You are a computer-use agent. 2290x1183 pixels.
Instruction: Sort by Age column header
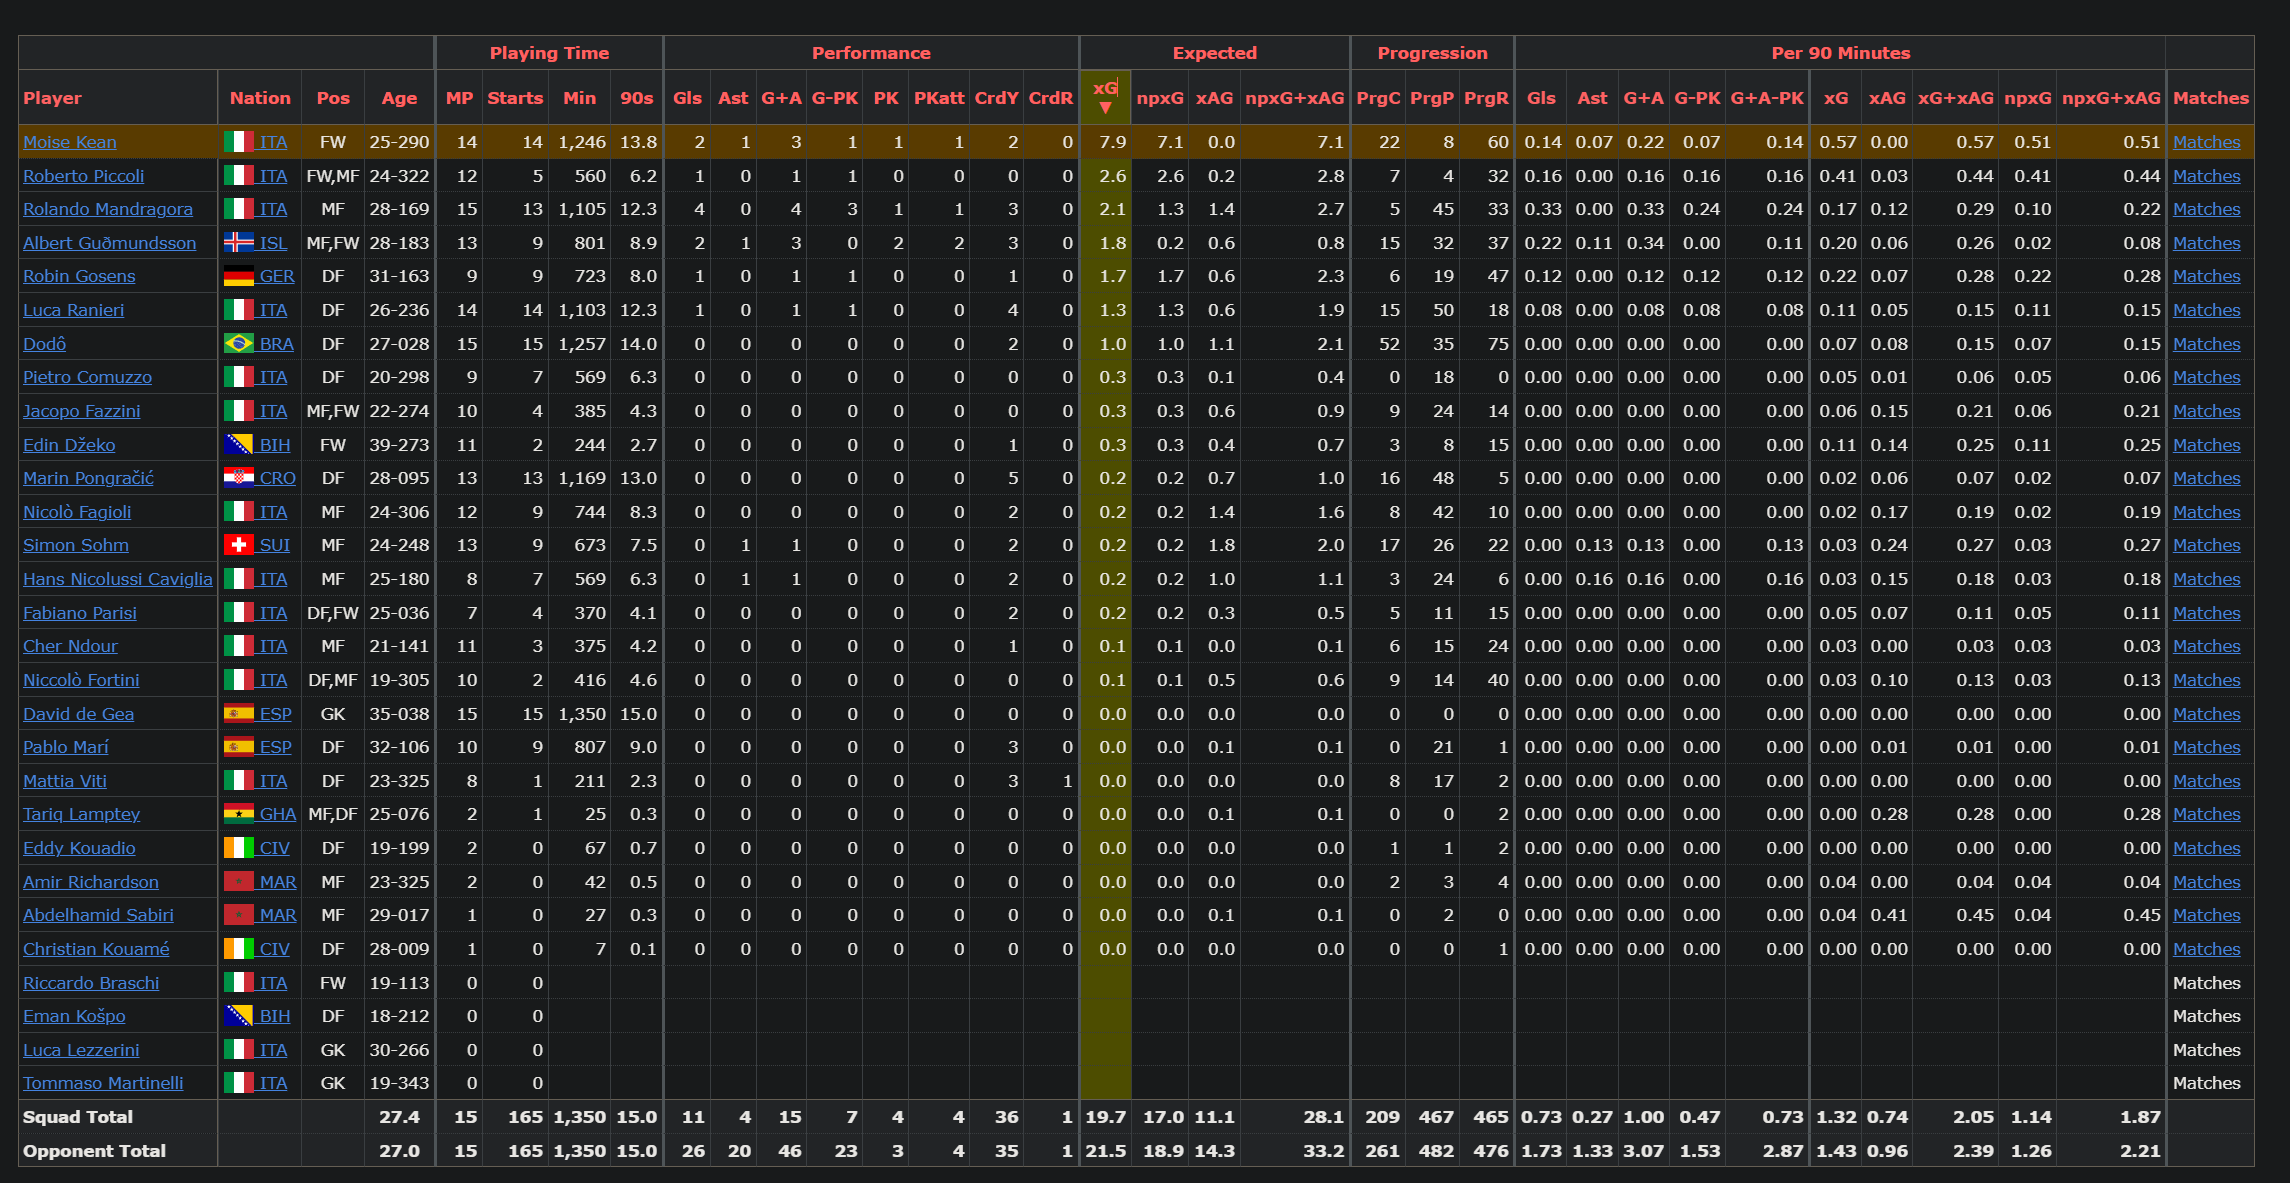pyautogui.click(x=399, y=98)
